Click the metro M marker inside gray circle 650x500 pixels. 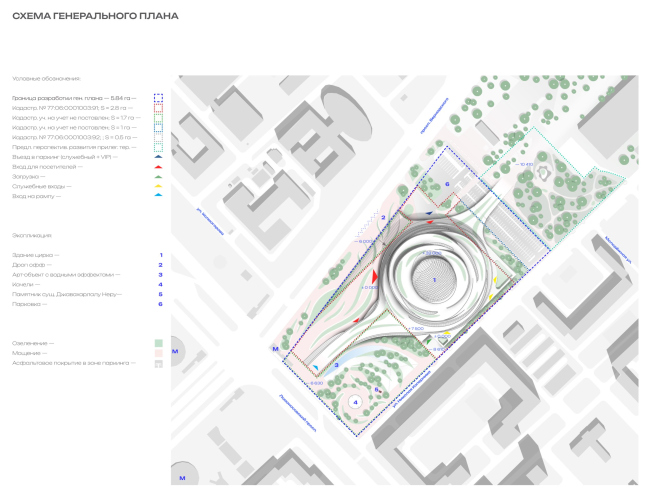pos(175,352)
